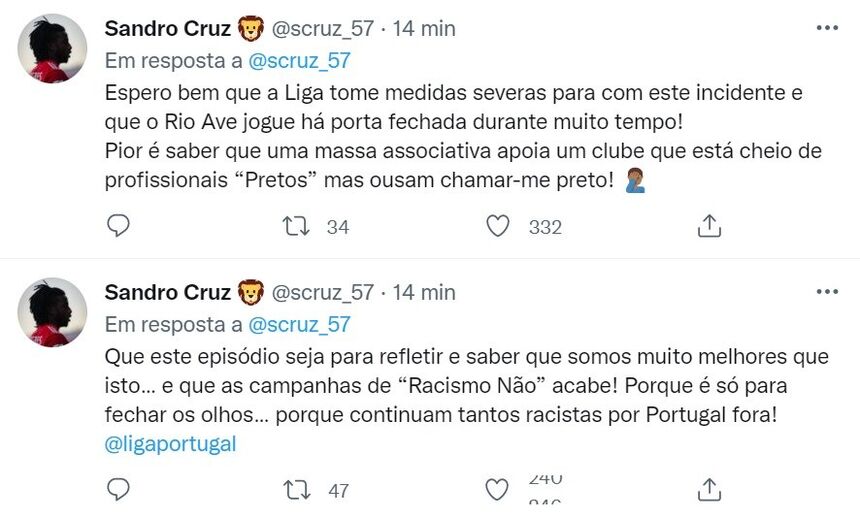Like the first tweet with 332 likes
Screen dimensions: 860x519
(498, 226)
